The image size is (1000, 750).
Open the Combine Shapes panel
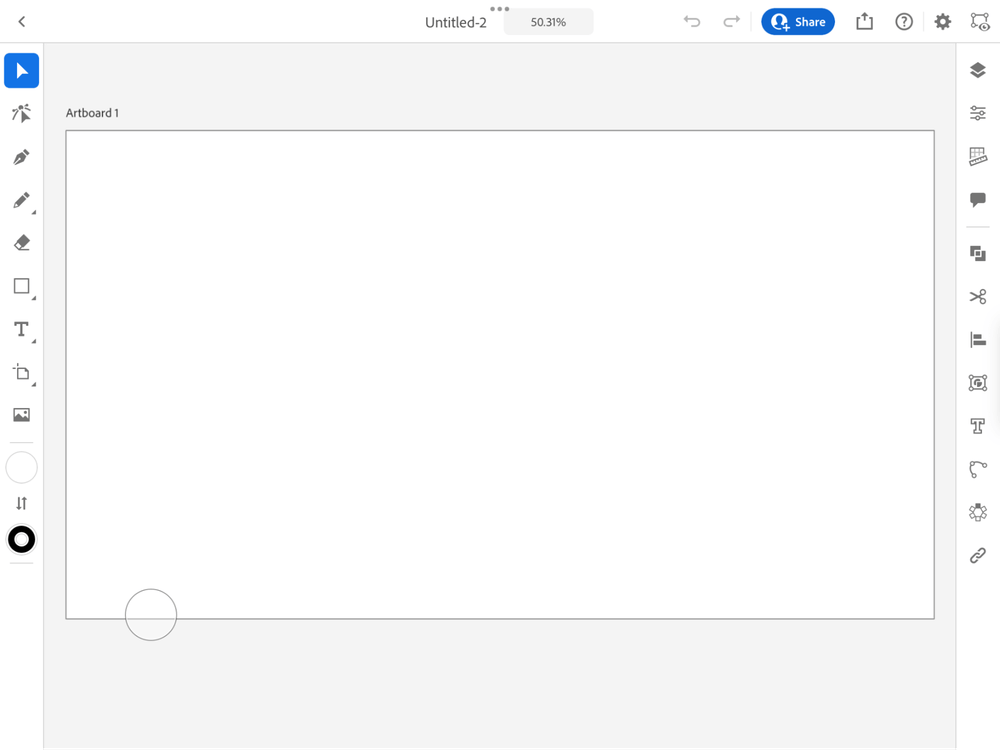pyautogui.click(x=978, y=254)
